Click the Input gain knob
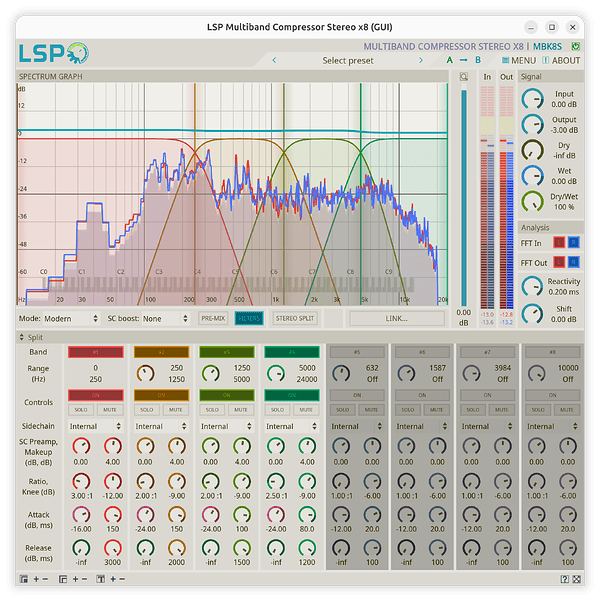600x600 pixels. tap(532, 99)
